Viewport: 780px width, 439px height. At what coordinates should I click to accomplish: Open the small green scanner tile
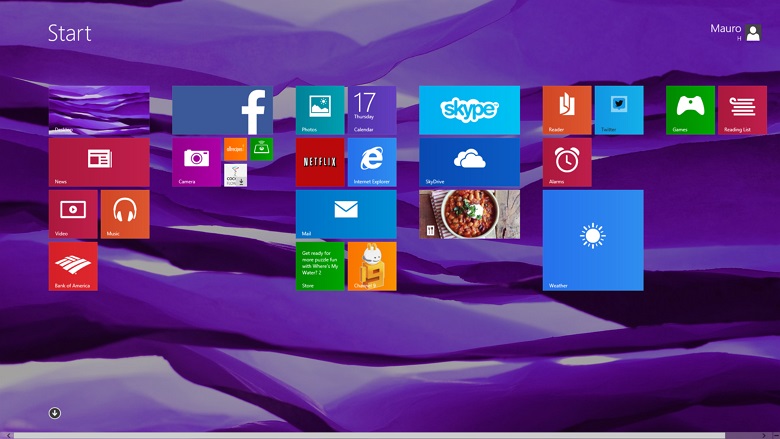coord(261,149)
